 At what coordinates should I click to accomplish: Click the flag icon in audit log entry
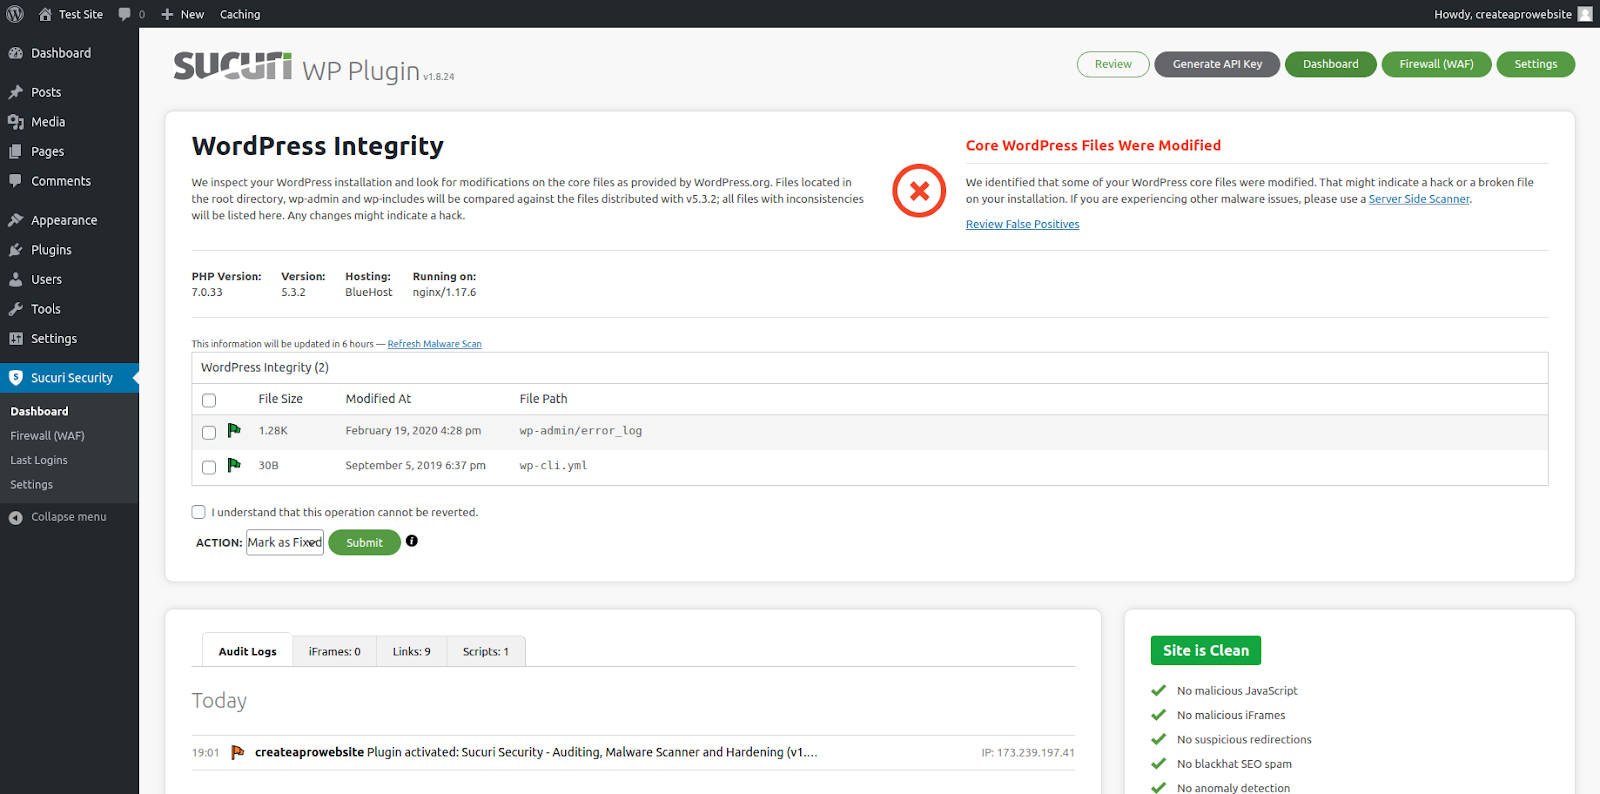tap(238, 752)
